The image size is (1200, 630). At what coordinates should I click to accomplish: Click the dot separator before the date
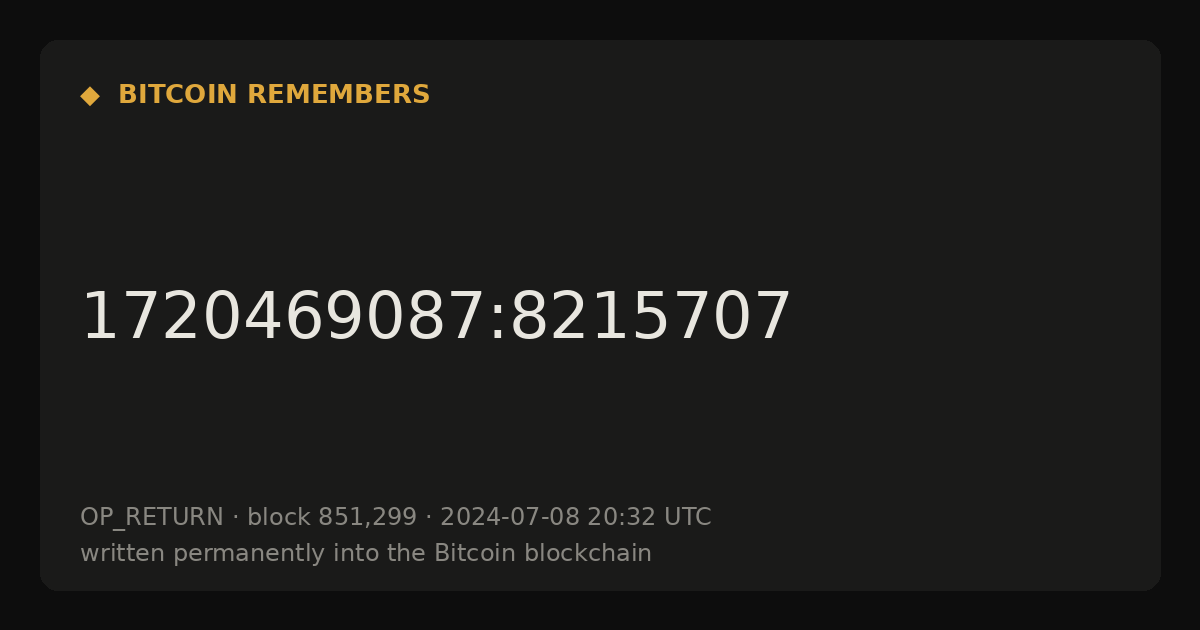[428, 518]
